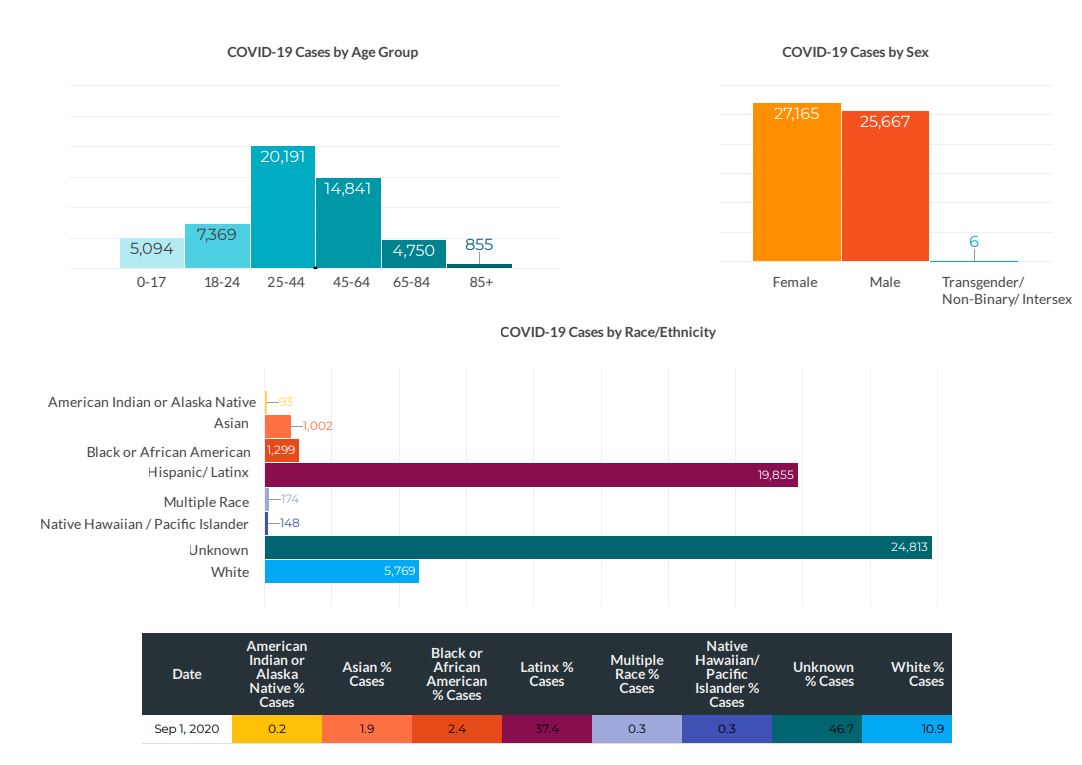1082x765 pixels.
Task: Select the Date column header
Action: pyautogui.click(x=187, y=674)
